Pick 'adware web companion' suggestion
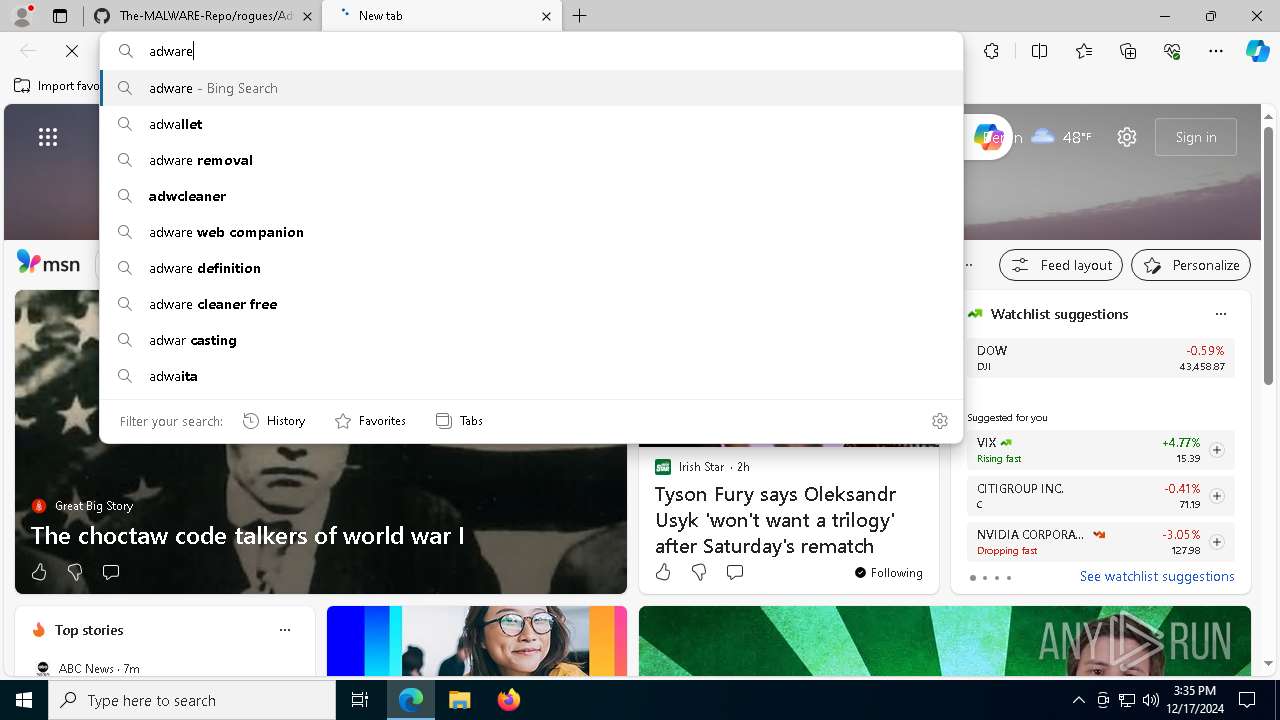This screenshot has height=720, width=1280. click(x=531, y=232)
